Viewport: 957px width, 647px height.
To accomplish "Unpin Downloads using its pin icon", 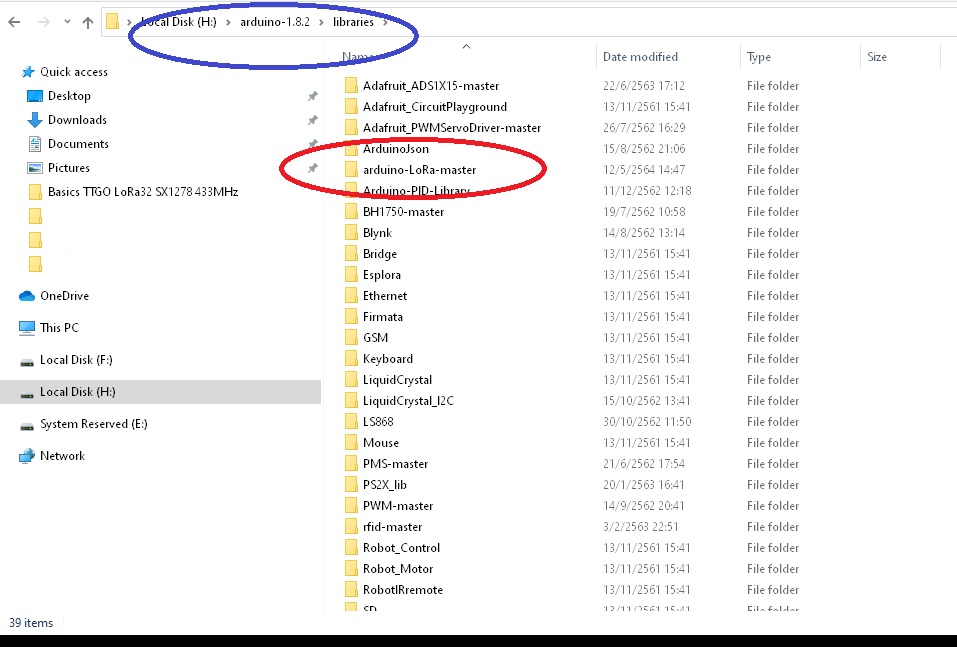I will point(312,120).
